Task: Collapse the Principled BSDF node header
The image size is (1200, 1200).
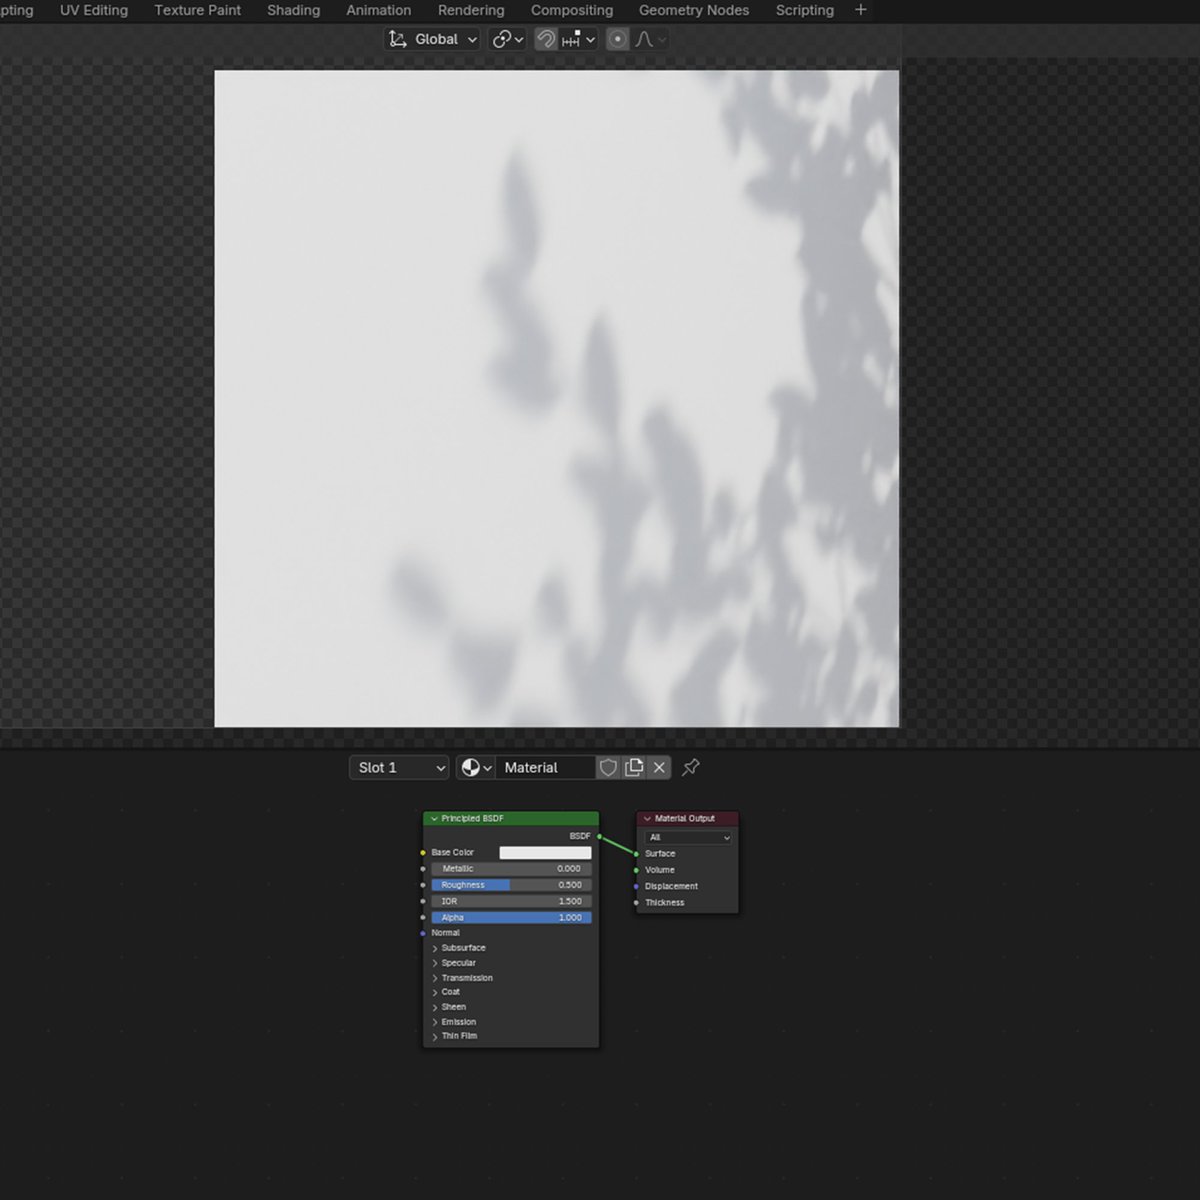Action: 432,818
